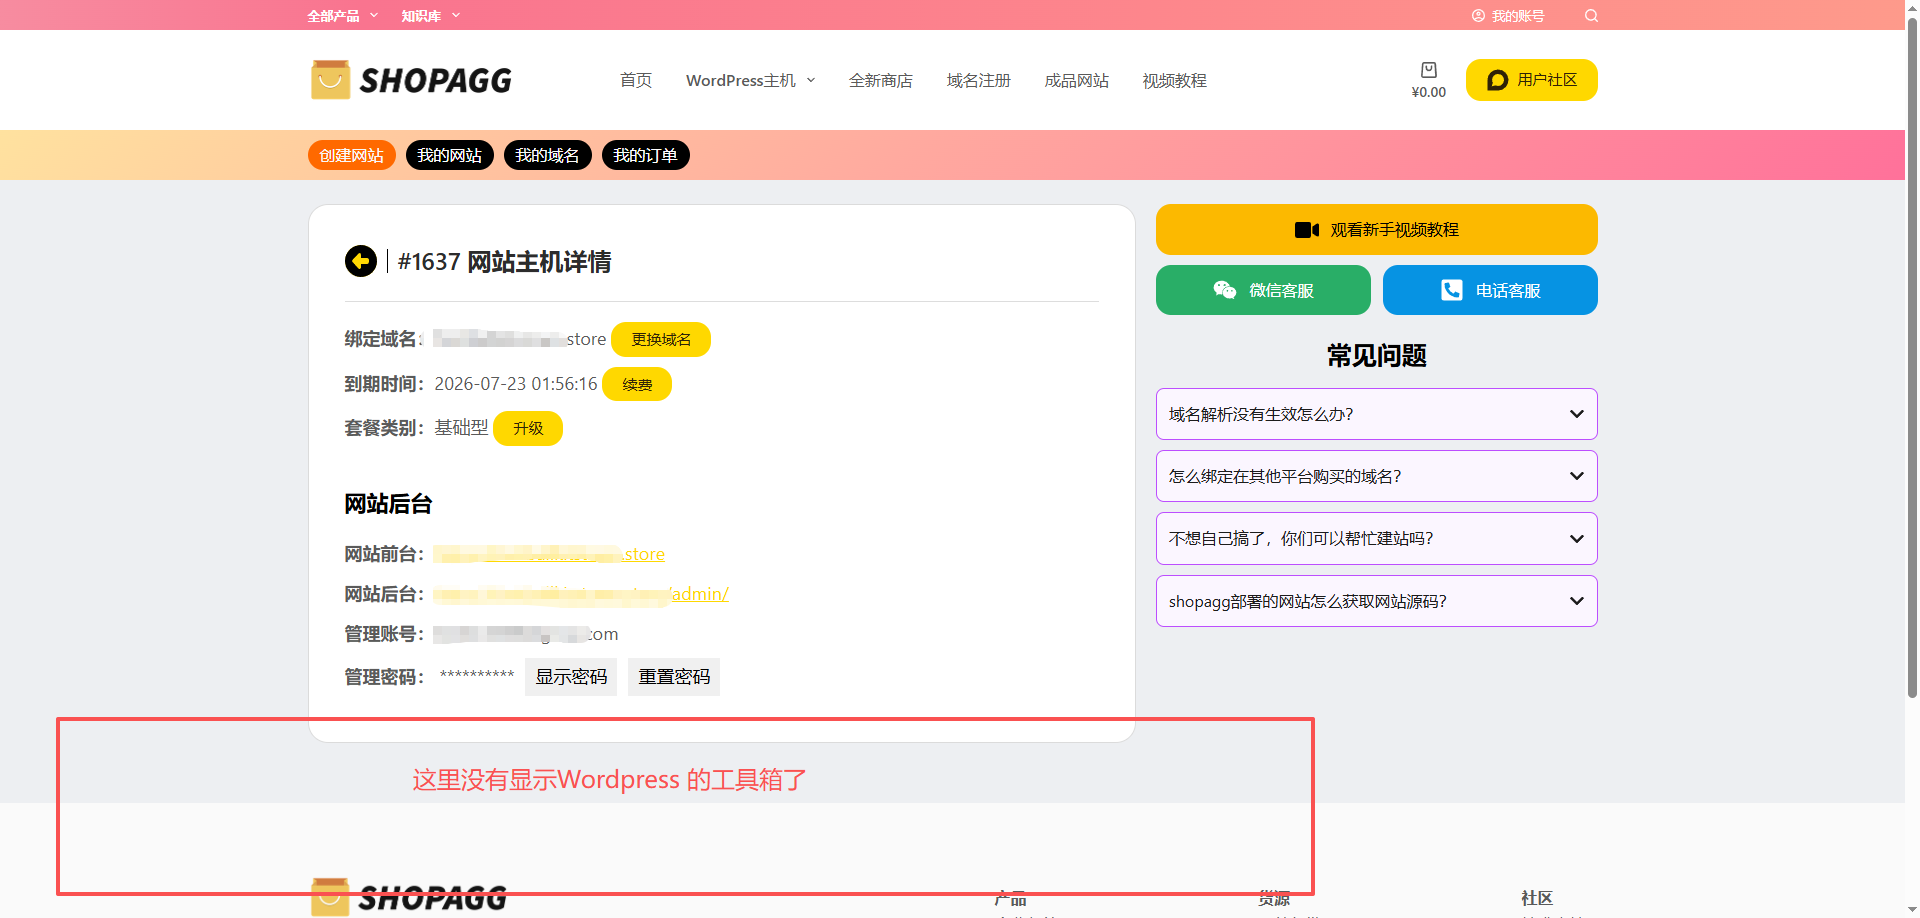Viewport: 1920px width, 918px height.
Task: Click the 升级 upgrade button
Action: [528, 428]
